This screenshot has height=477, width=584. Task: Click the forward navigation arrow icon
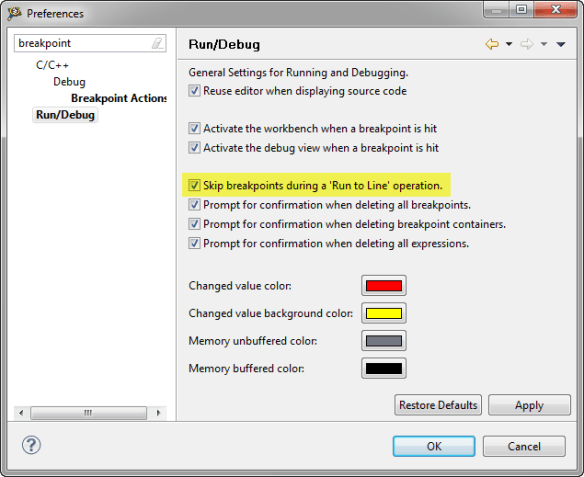coord(527,44)
